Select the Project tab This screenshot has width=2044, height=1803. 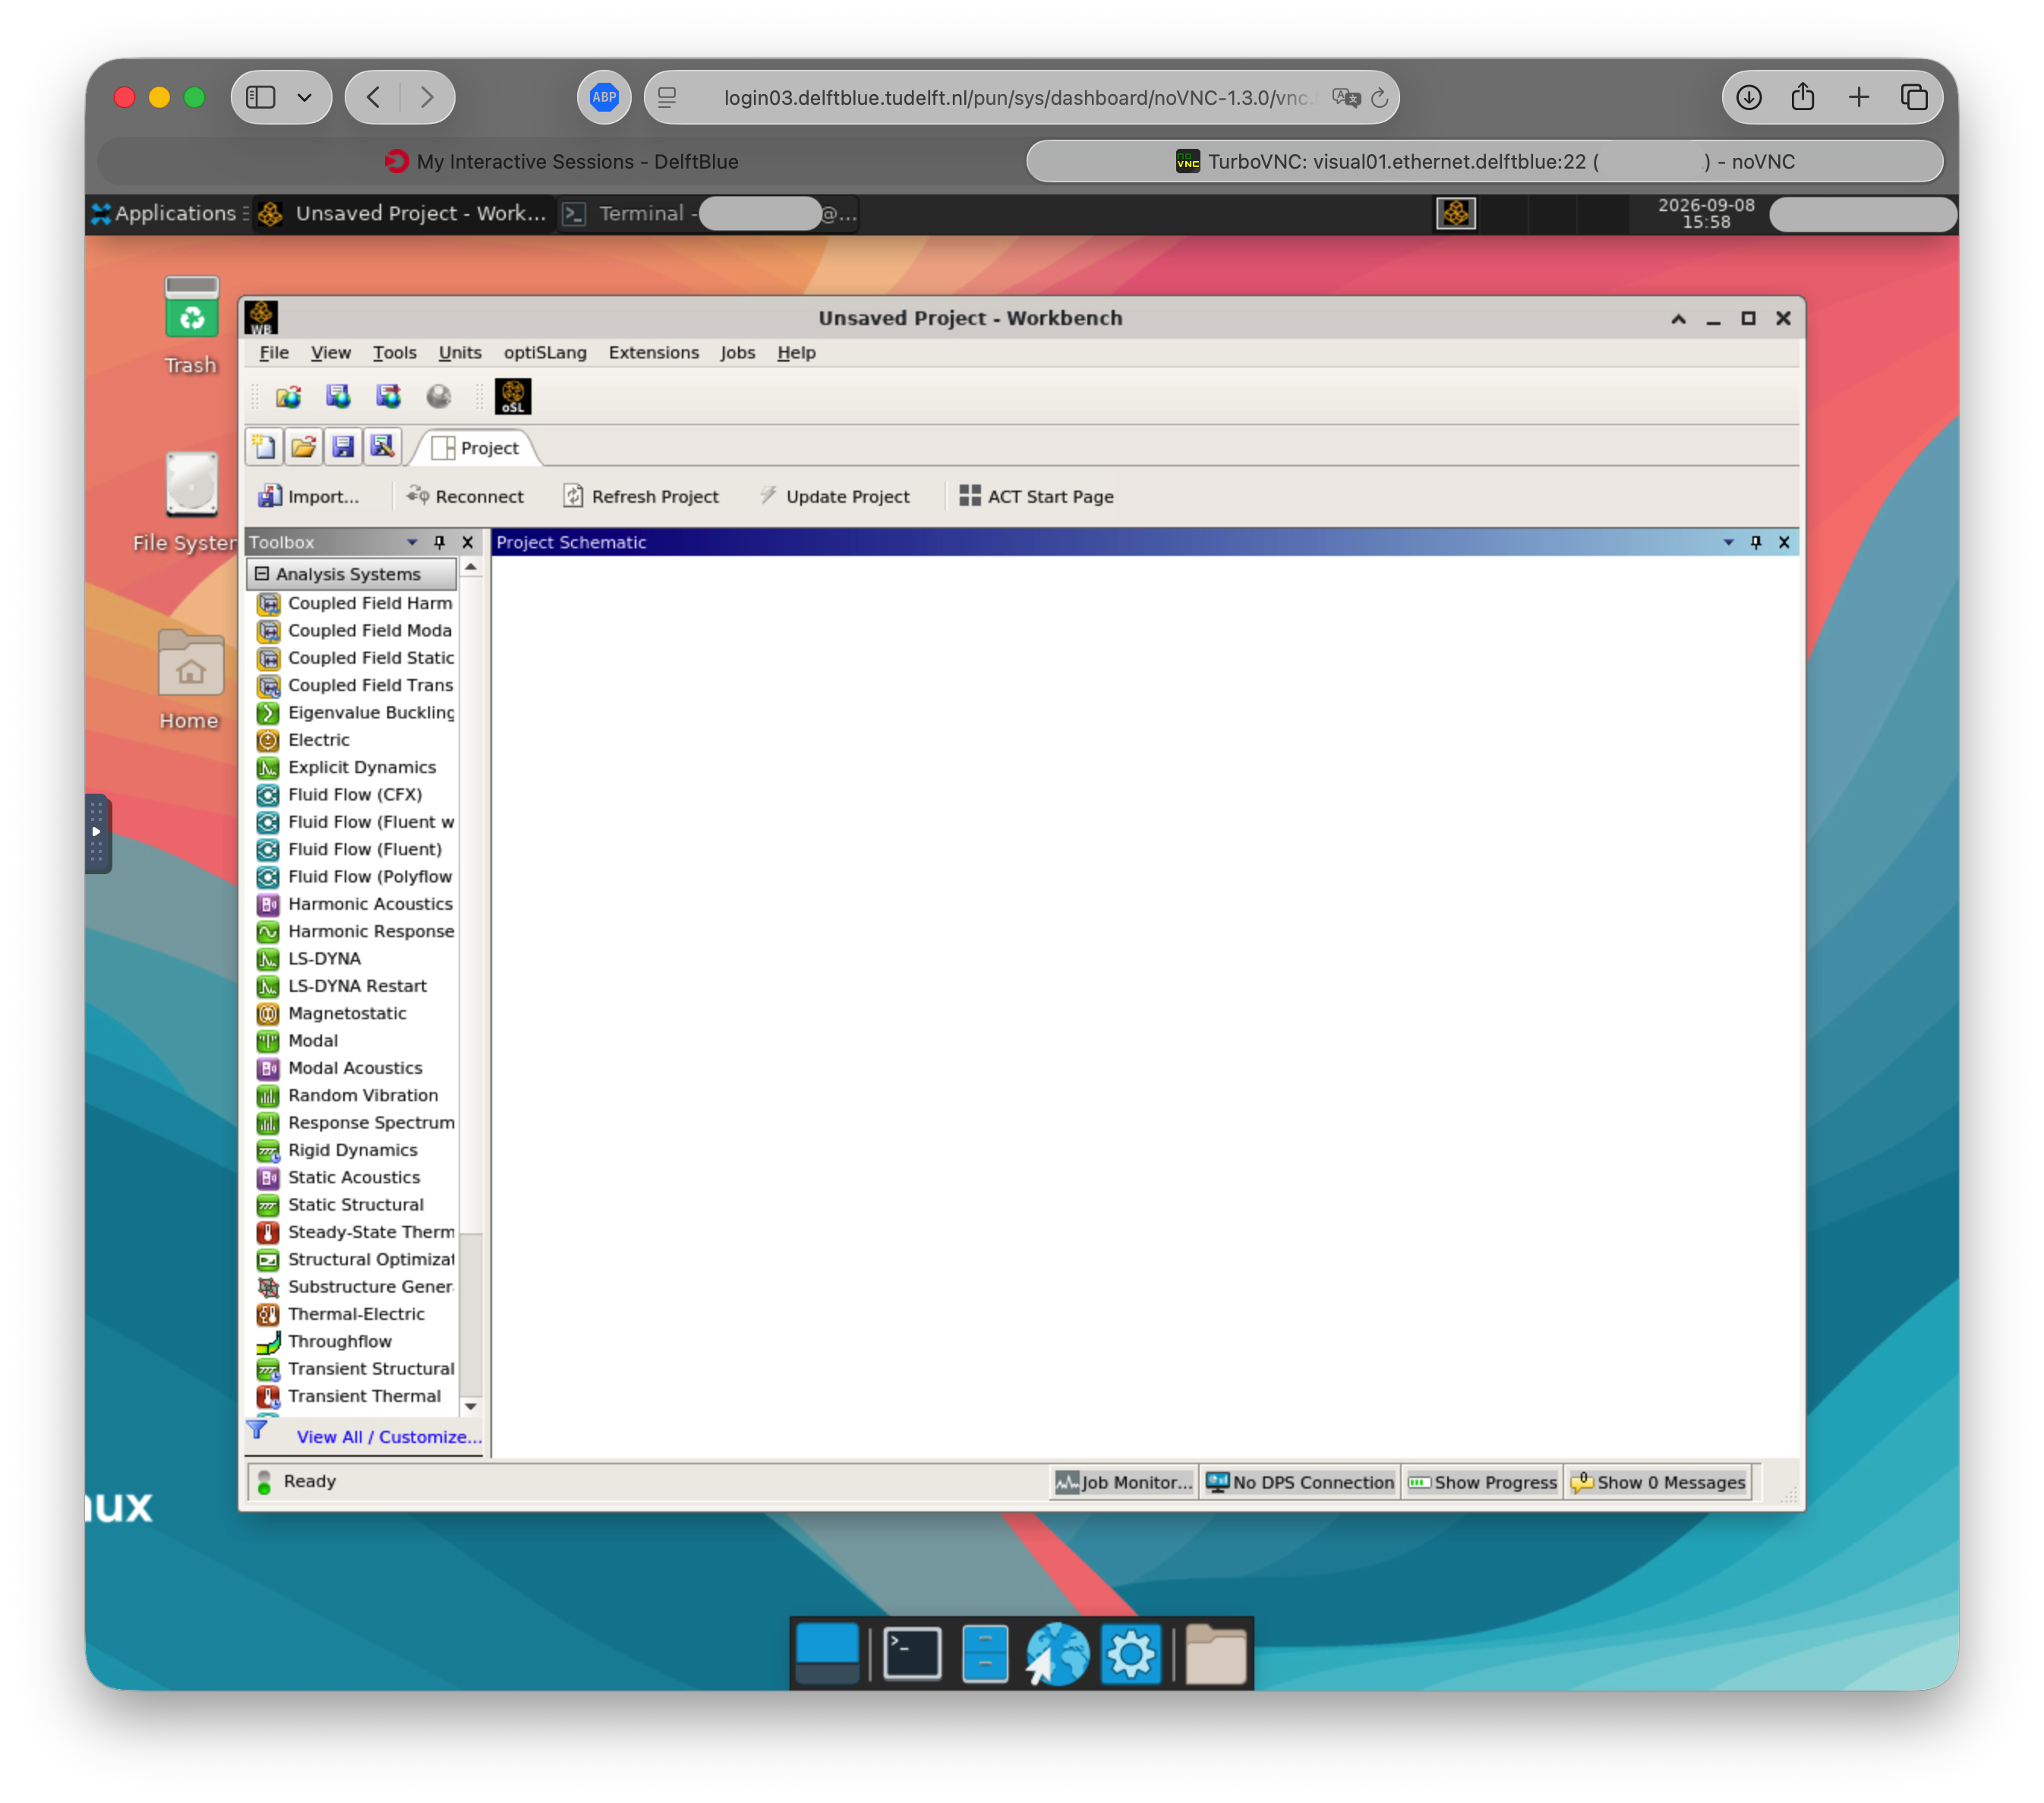pos(476,448)
